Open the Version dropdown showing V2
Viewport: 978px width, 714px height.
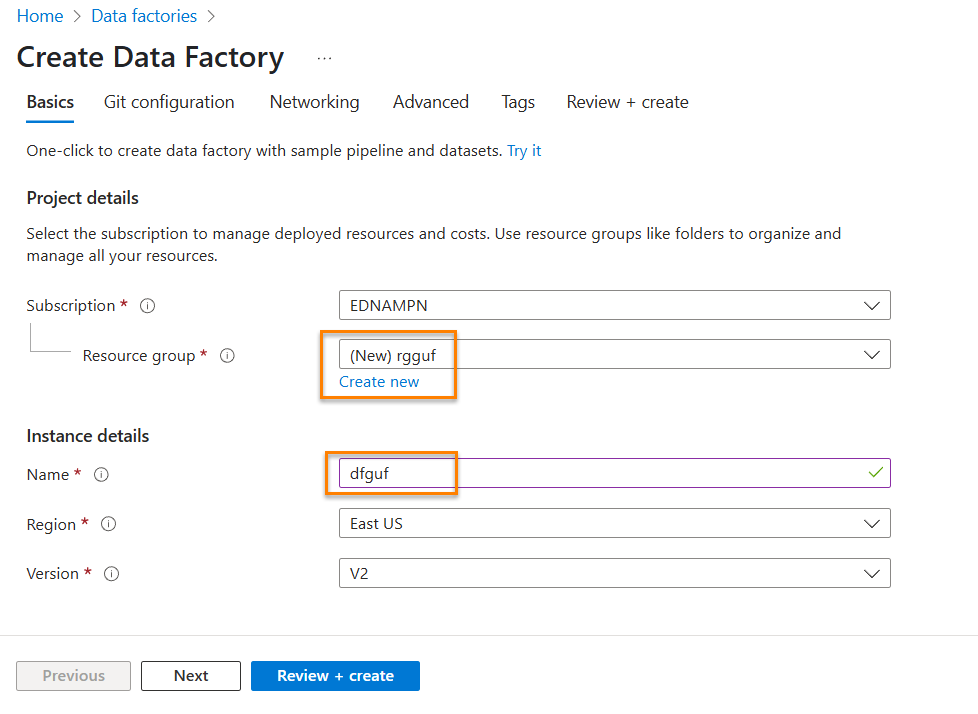tap(614, 573)
